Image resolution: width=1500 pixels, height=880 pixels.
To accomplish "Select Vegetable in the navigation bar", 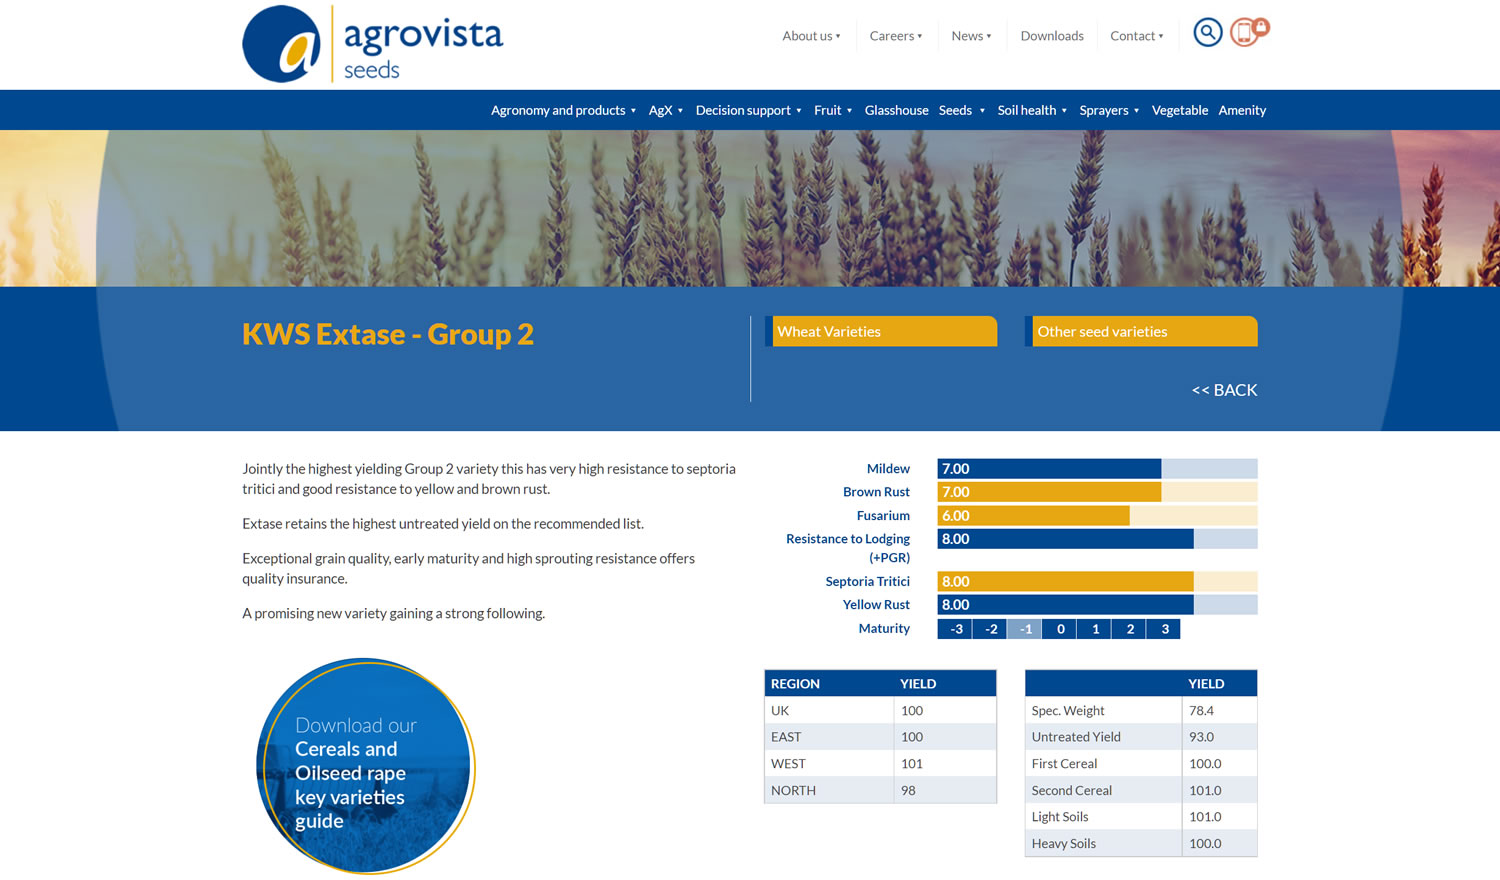I will (1179, 110).
